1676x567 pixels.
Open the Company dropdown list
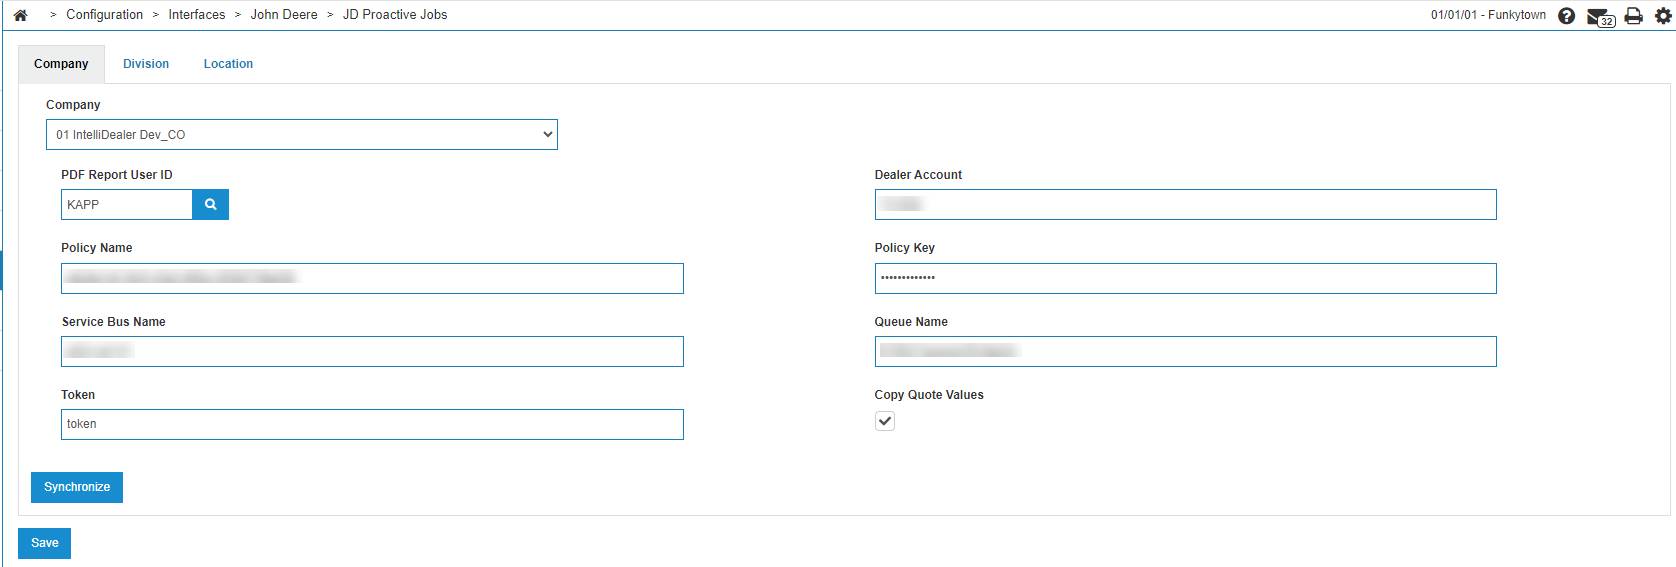302,134
